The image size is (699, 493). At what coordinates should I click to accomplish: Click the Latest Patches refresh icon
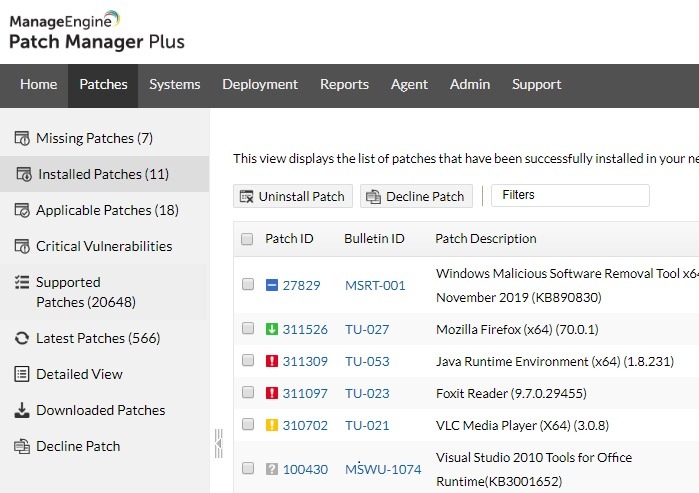click(22, 338)
